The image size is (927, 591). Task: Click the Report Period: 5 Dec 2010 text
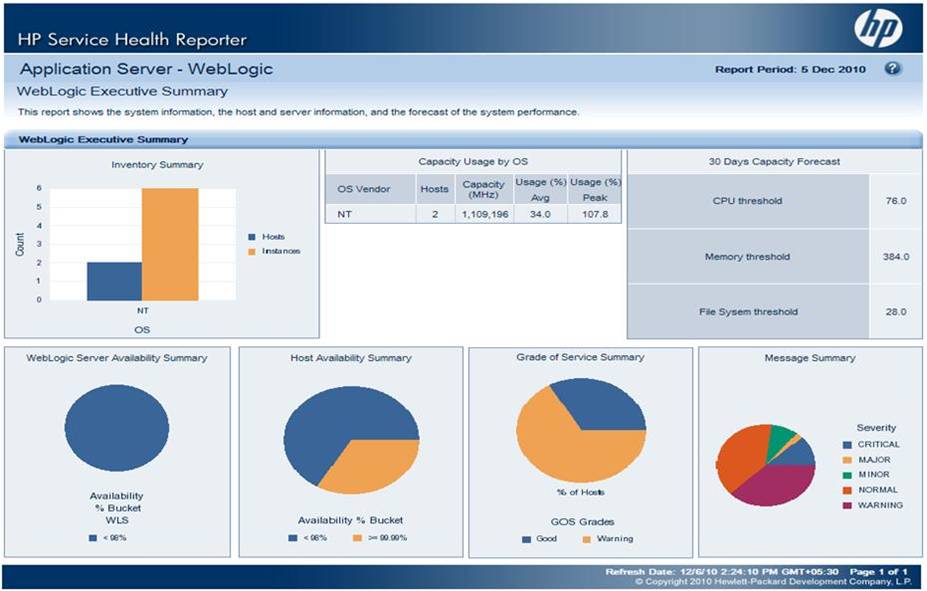(x=790, y=69)
